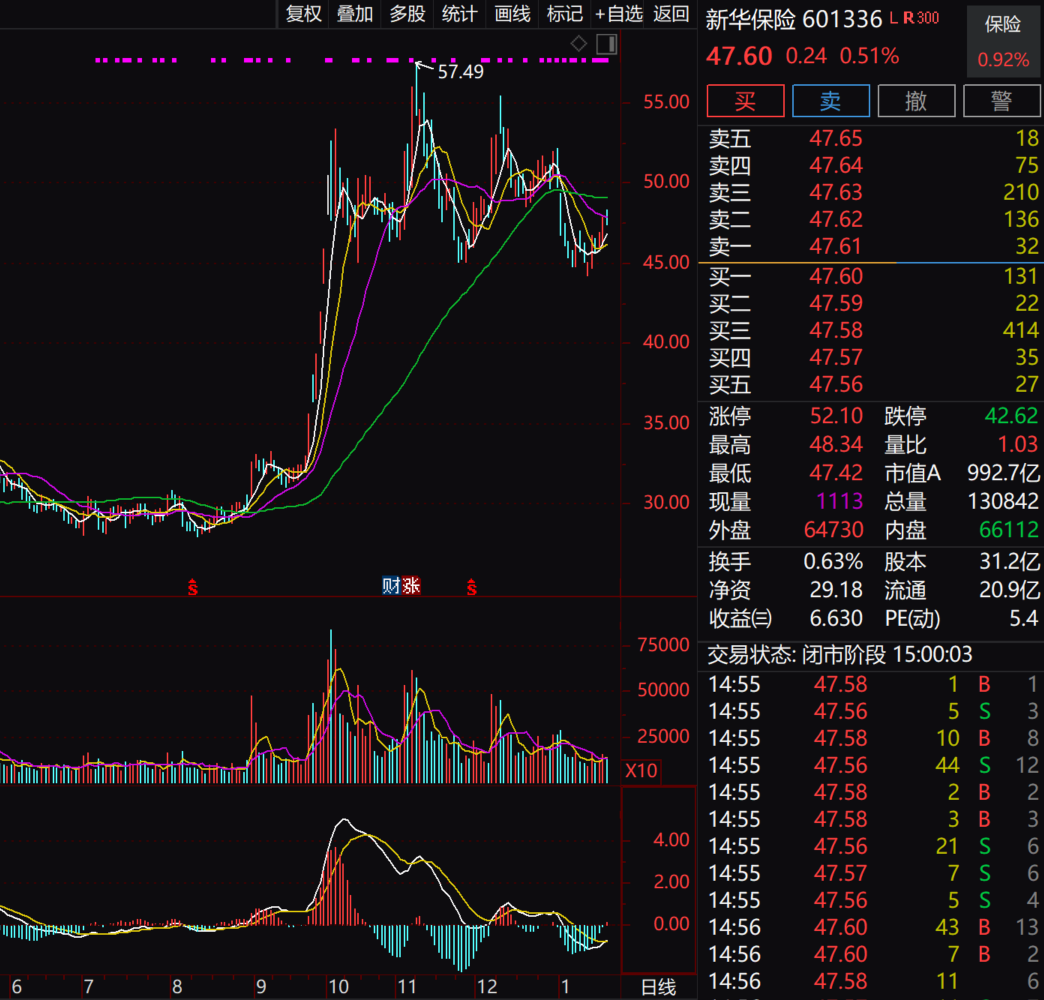Click the diamond annotation icon above the chart

pos(578,44)
